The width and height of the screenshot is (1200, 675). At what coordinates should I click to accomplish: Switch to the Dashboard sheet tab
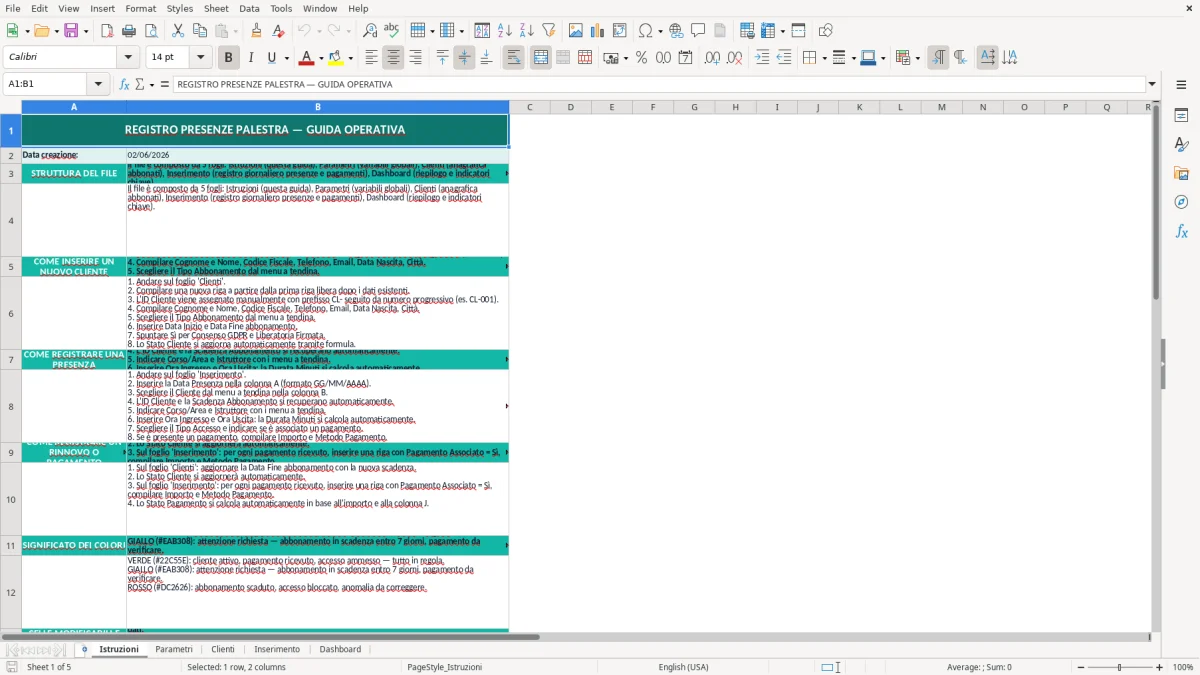[340, 649]
